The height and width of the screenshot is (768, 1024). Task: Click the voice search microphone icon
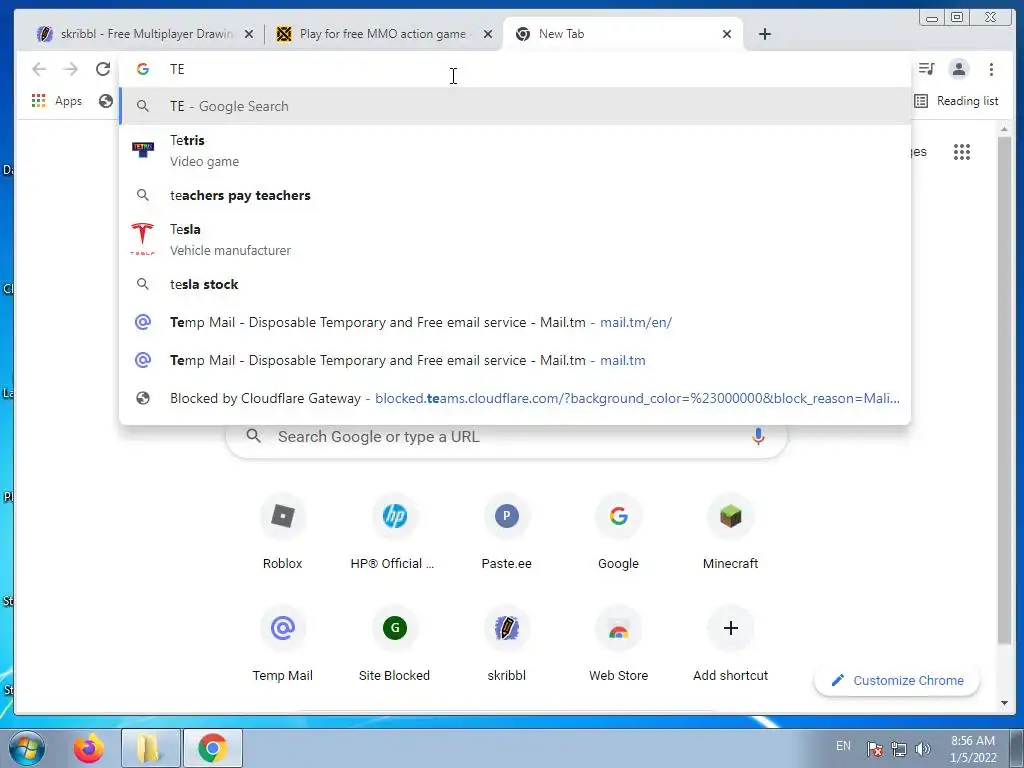758,436
